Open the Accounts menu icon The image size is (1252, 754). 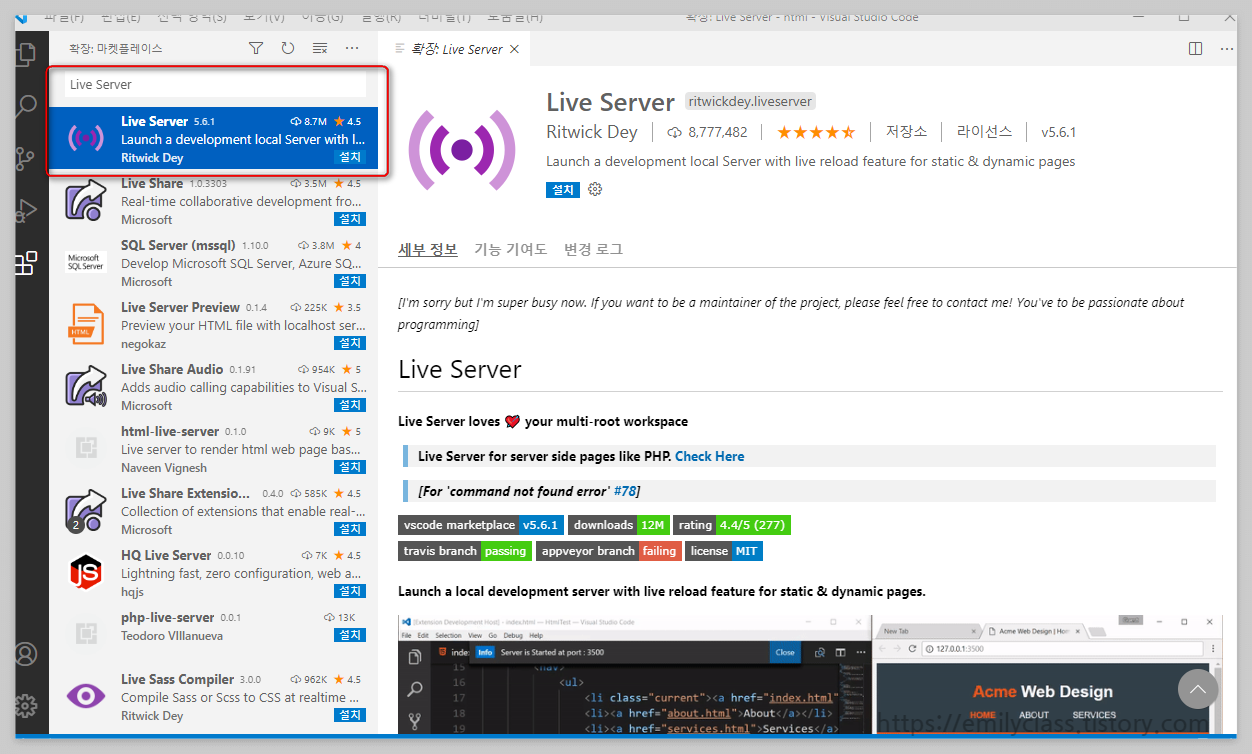click(x=27, y=654)
